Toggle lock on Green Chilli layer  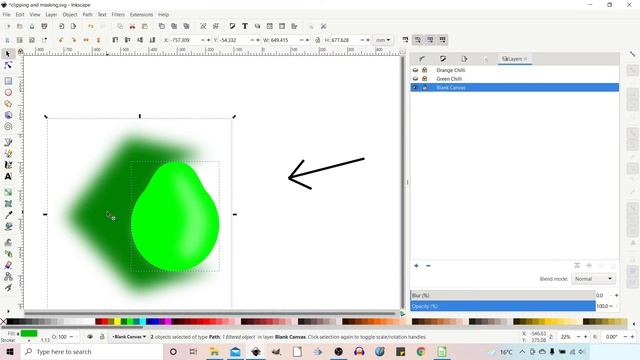424,79
